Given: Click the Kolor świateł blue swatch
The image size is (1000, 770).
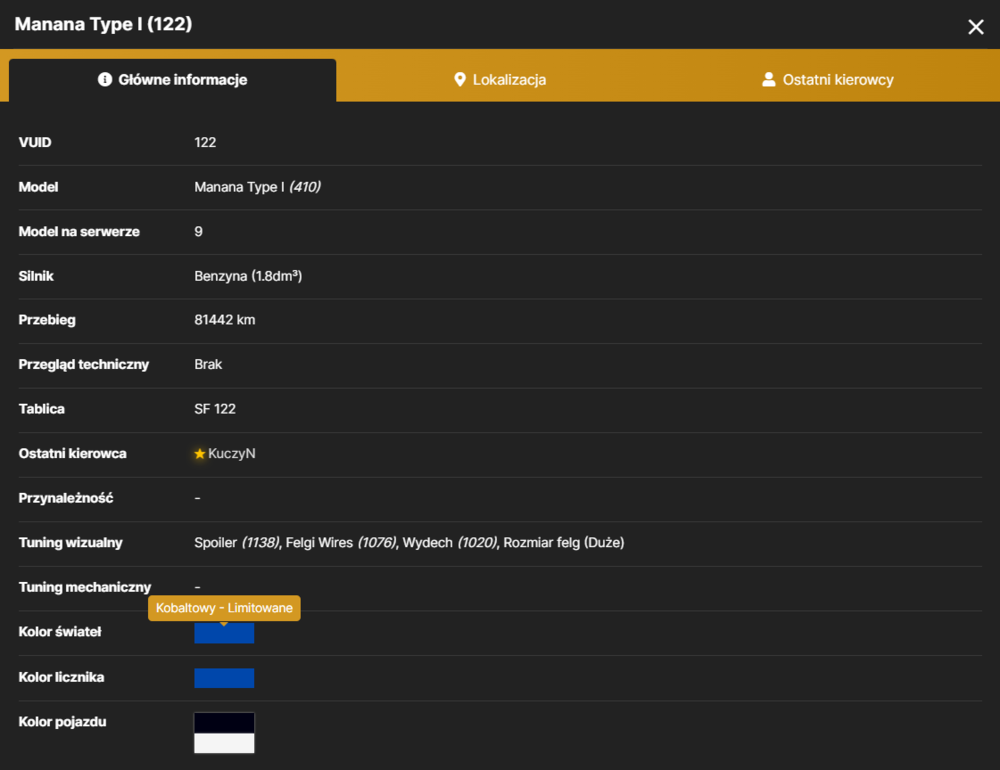Looking at the screenshot, I should pos(224,633).
